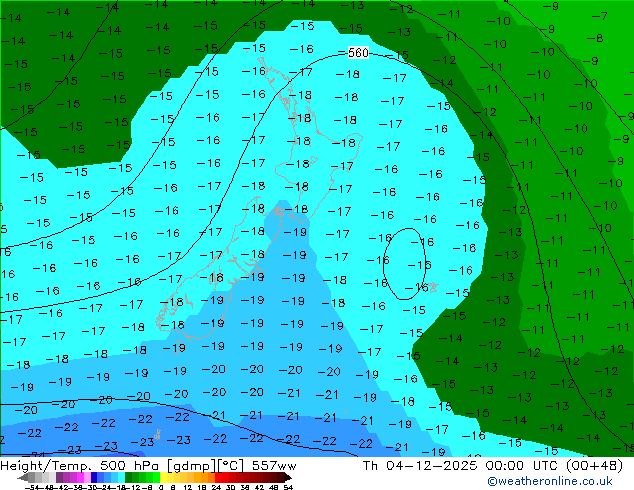This screenshot has height=490, width=634.
Task: Pick the dark green -12 legend swatch
Action: tap(128, 477)
